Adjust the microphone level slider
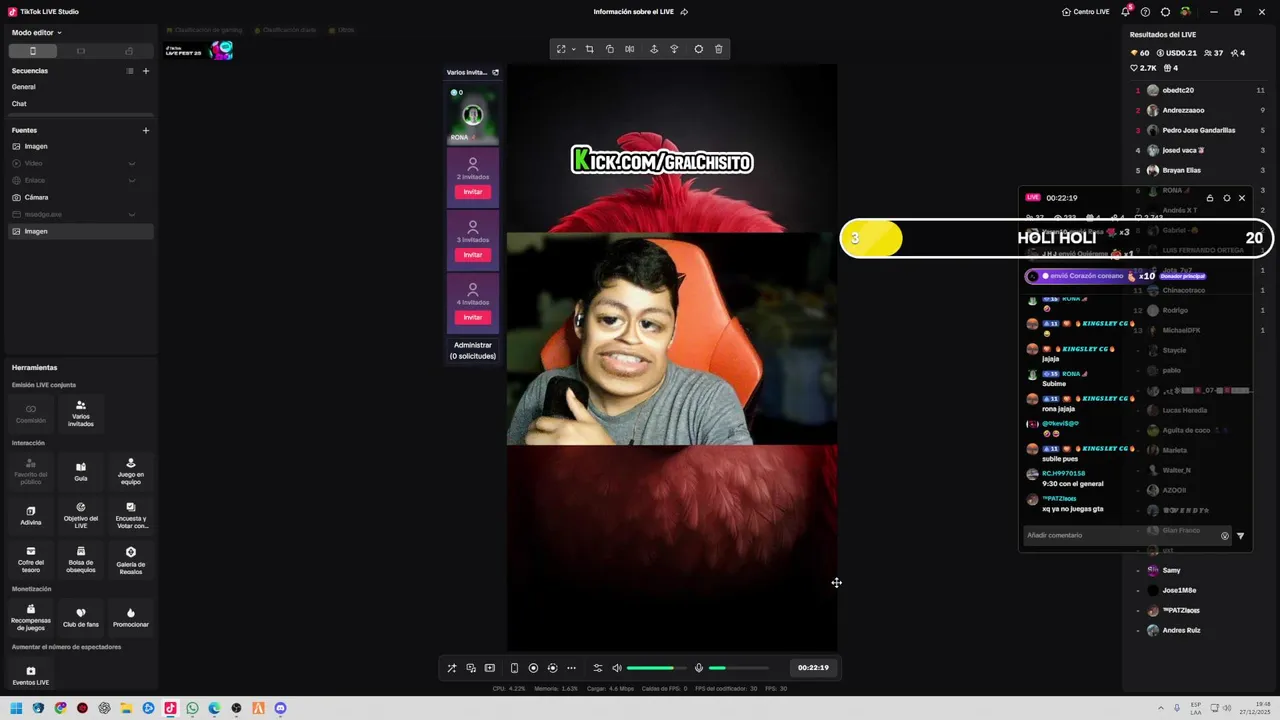This screenshot has height=720, width=1280. tap(738, 668)
